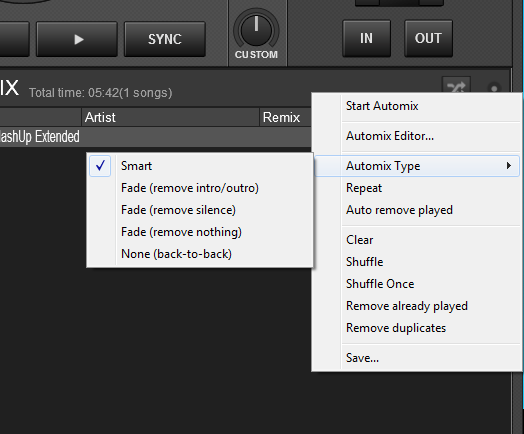Expand the Automix Type submenu arrow

pyautogui.click(x=509, y=166)
